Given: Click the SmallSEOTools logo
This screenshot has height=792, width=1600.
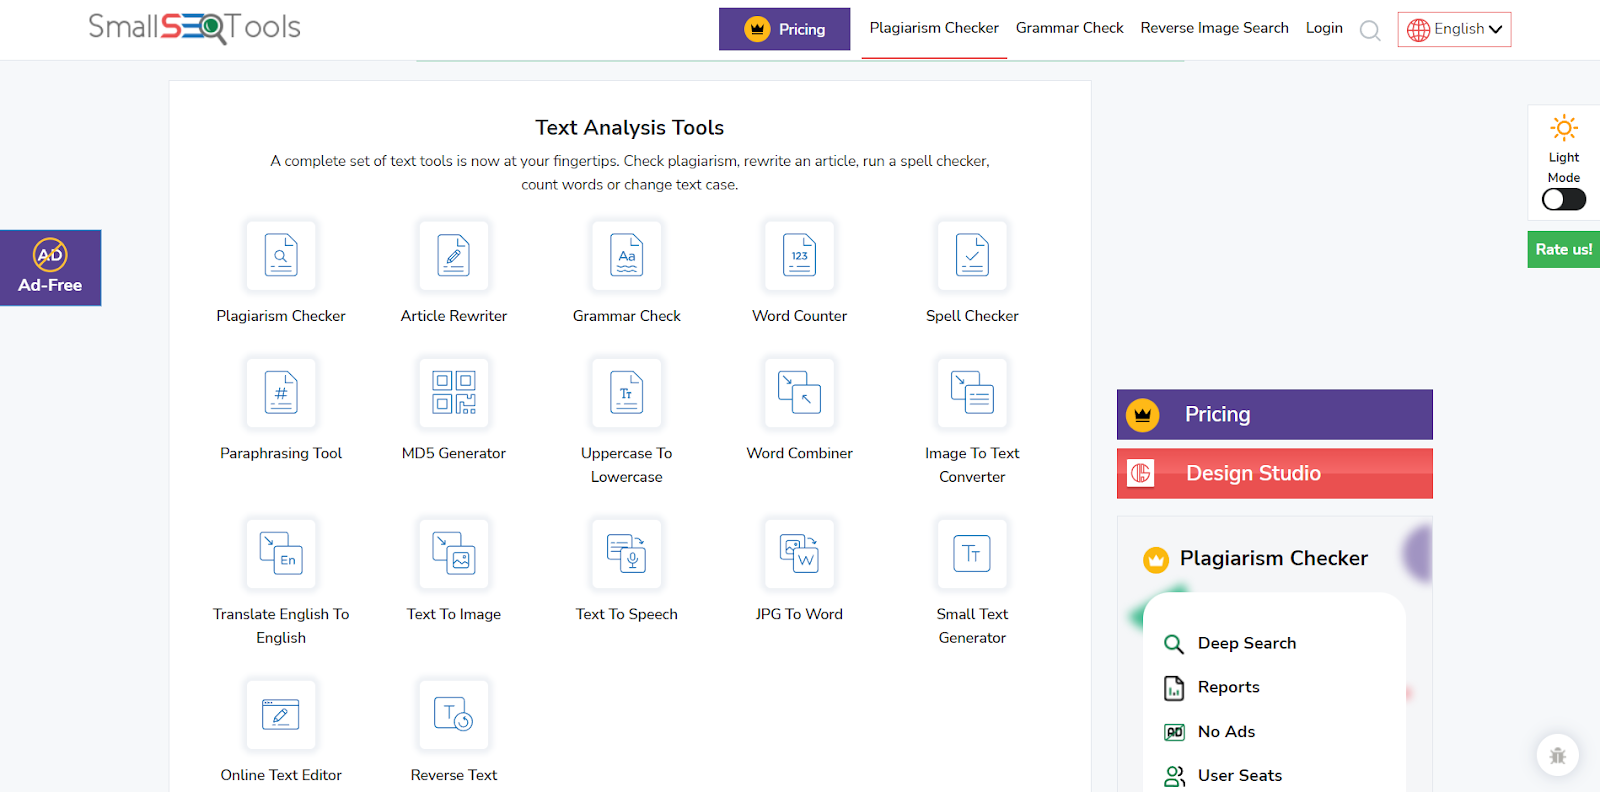Looking at the screenshot, I should coord(194,27).
